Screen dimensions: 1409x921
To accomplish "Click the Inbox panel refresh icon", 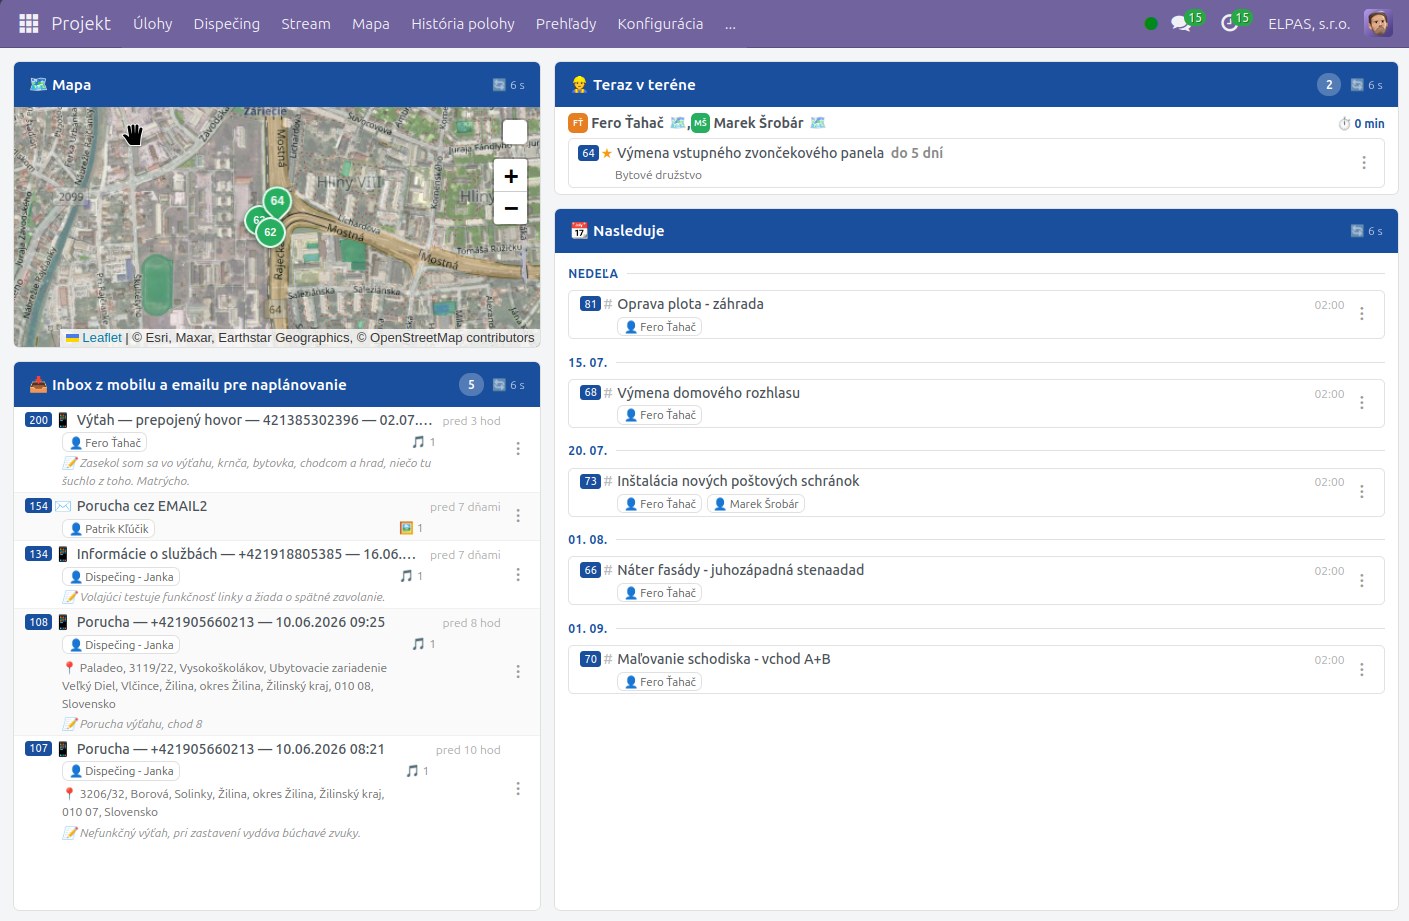I will click(499, 385).
